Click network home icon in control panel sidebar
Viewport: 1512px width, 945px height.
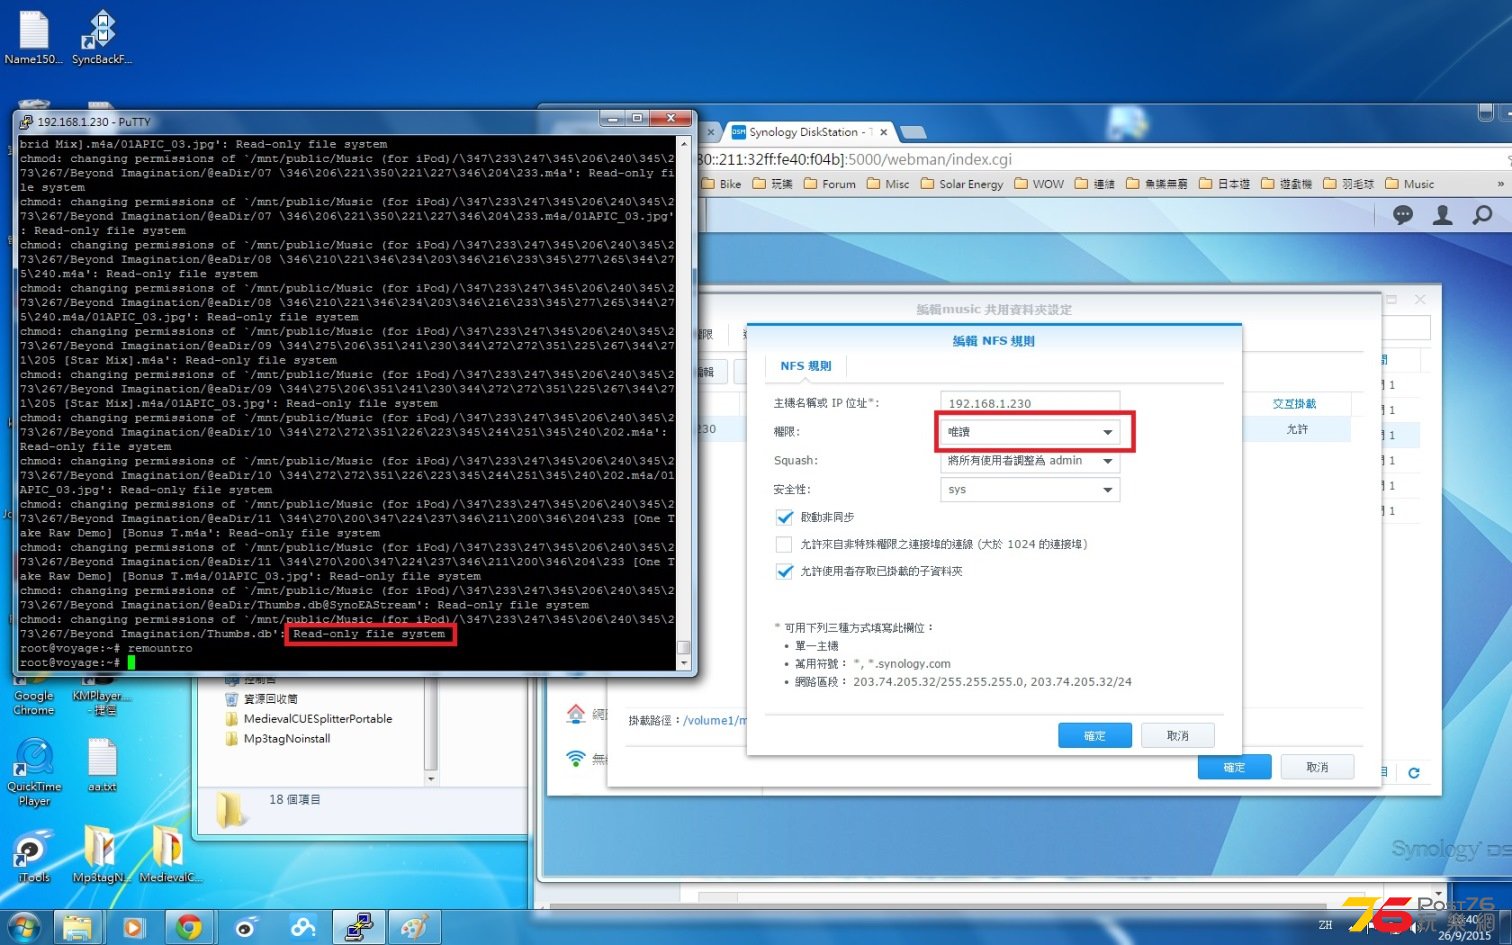(x=576, y=714)
